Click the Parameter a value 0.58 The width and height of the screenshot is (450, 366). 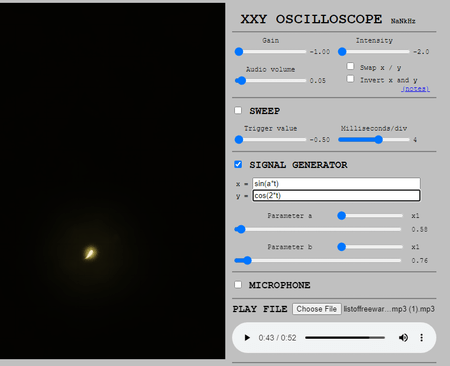click(419, 229)
